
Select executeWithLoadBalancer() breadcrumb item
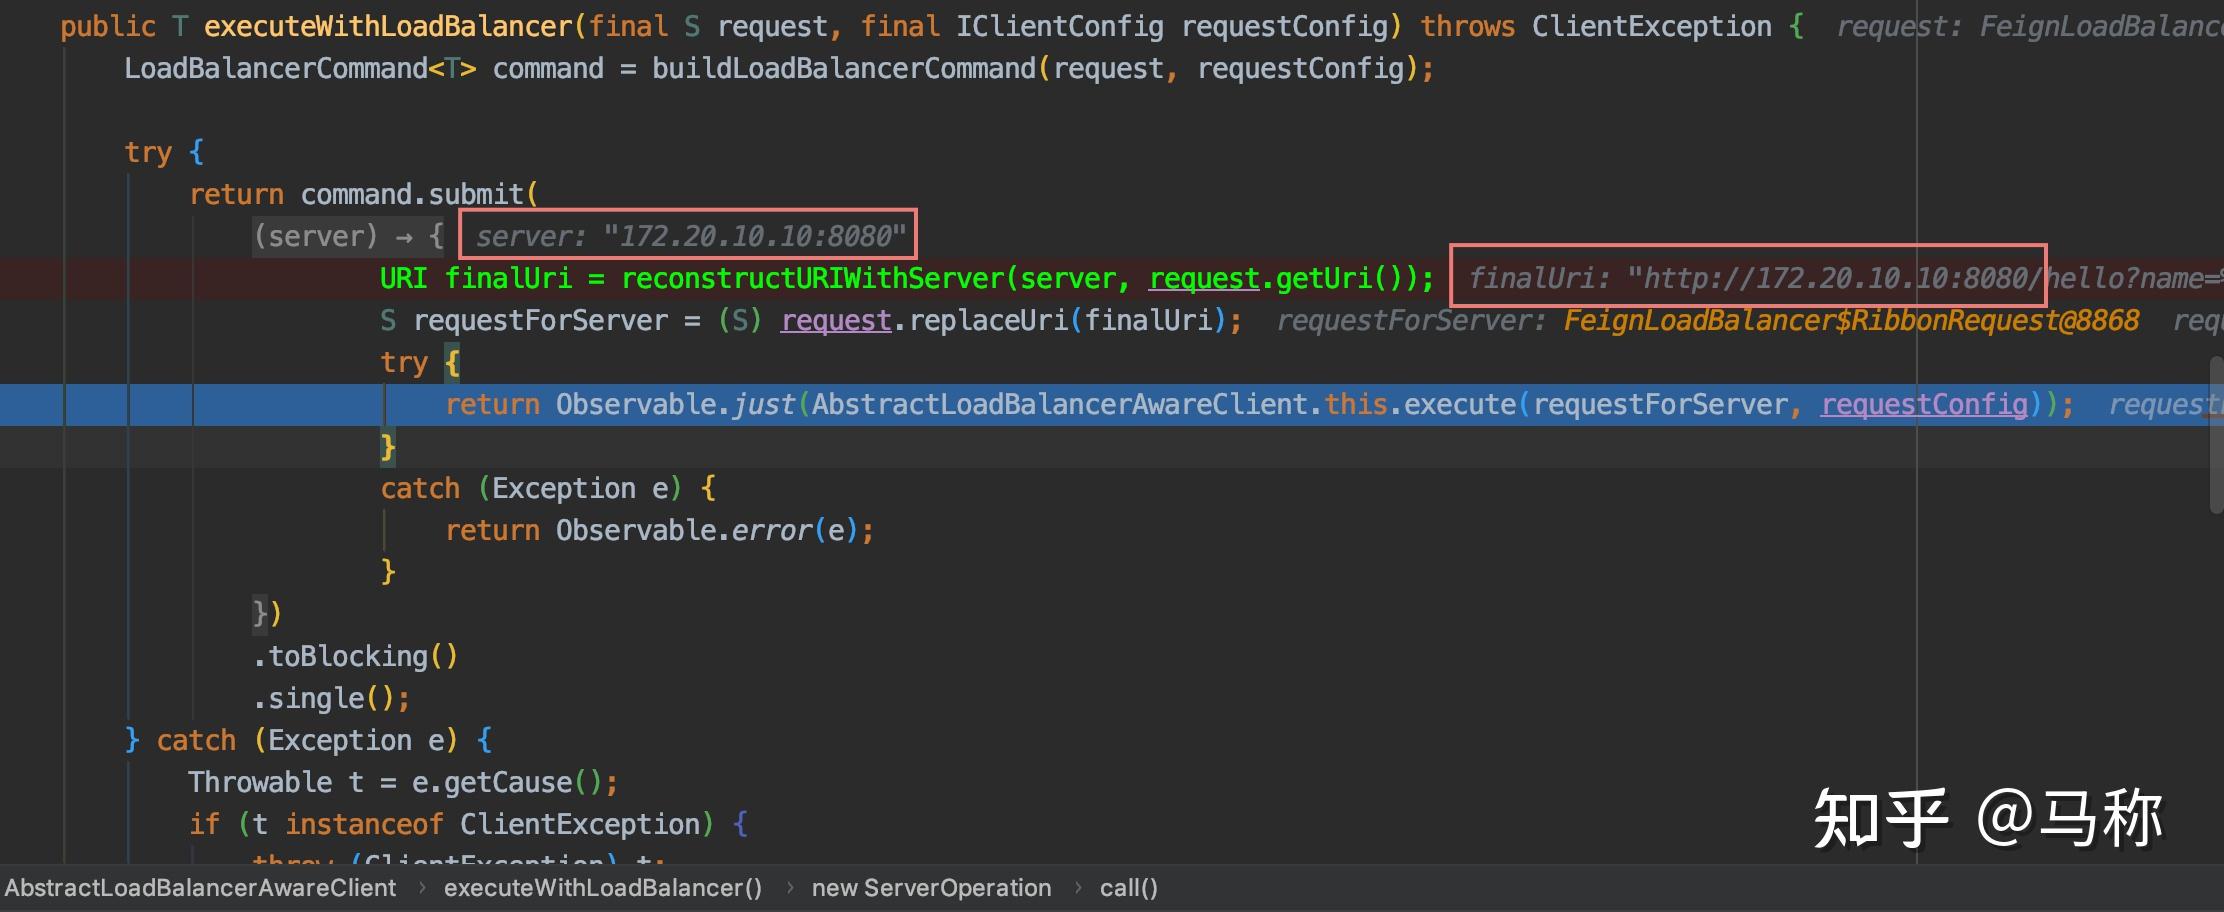pos(603,888)
